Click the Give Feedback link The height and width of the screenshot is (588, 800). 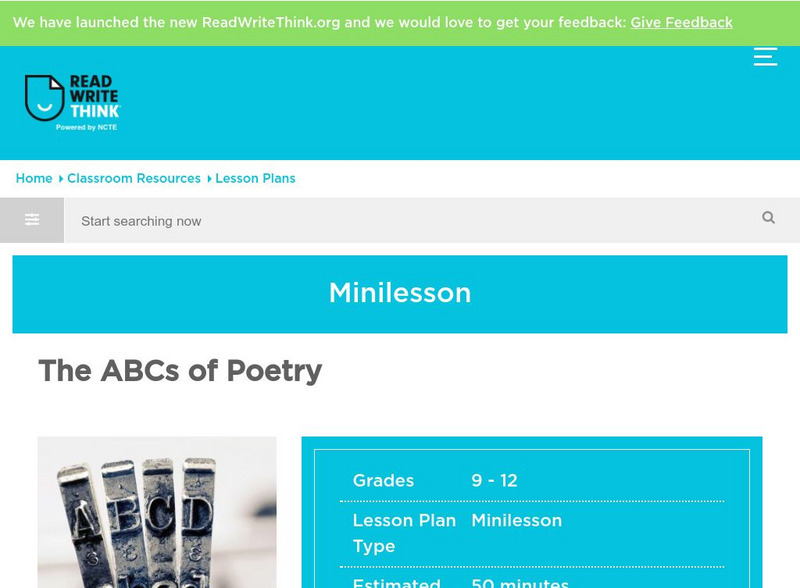point(681,22)
